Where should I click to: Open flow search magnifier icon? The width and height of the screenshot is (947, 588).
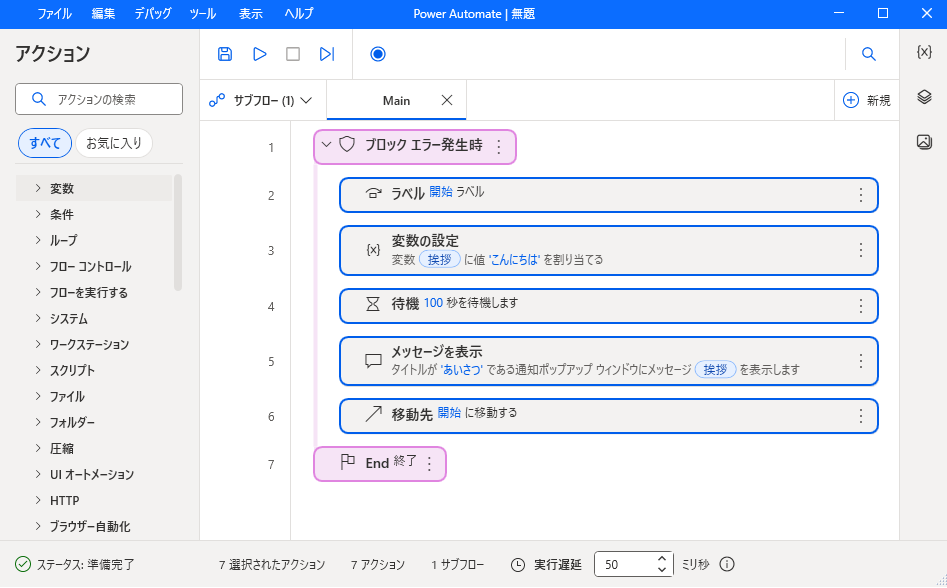(x=869, y=54)
